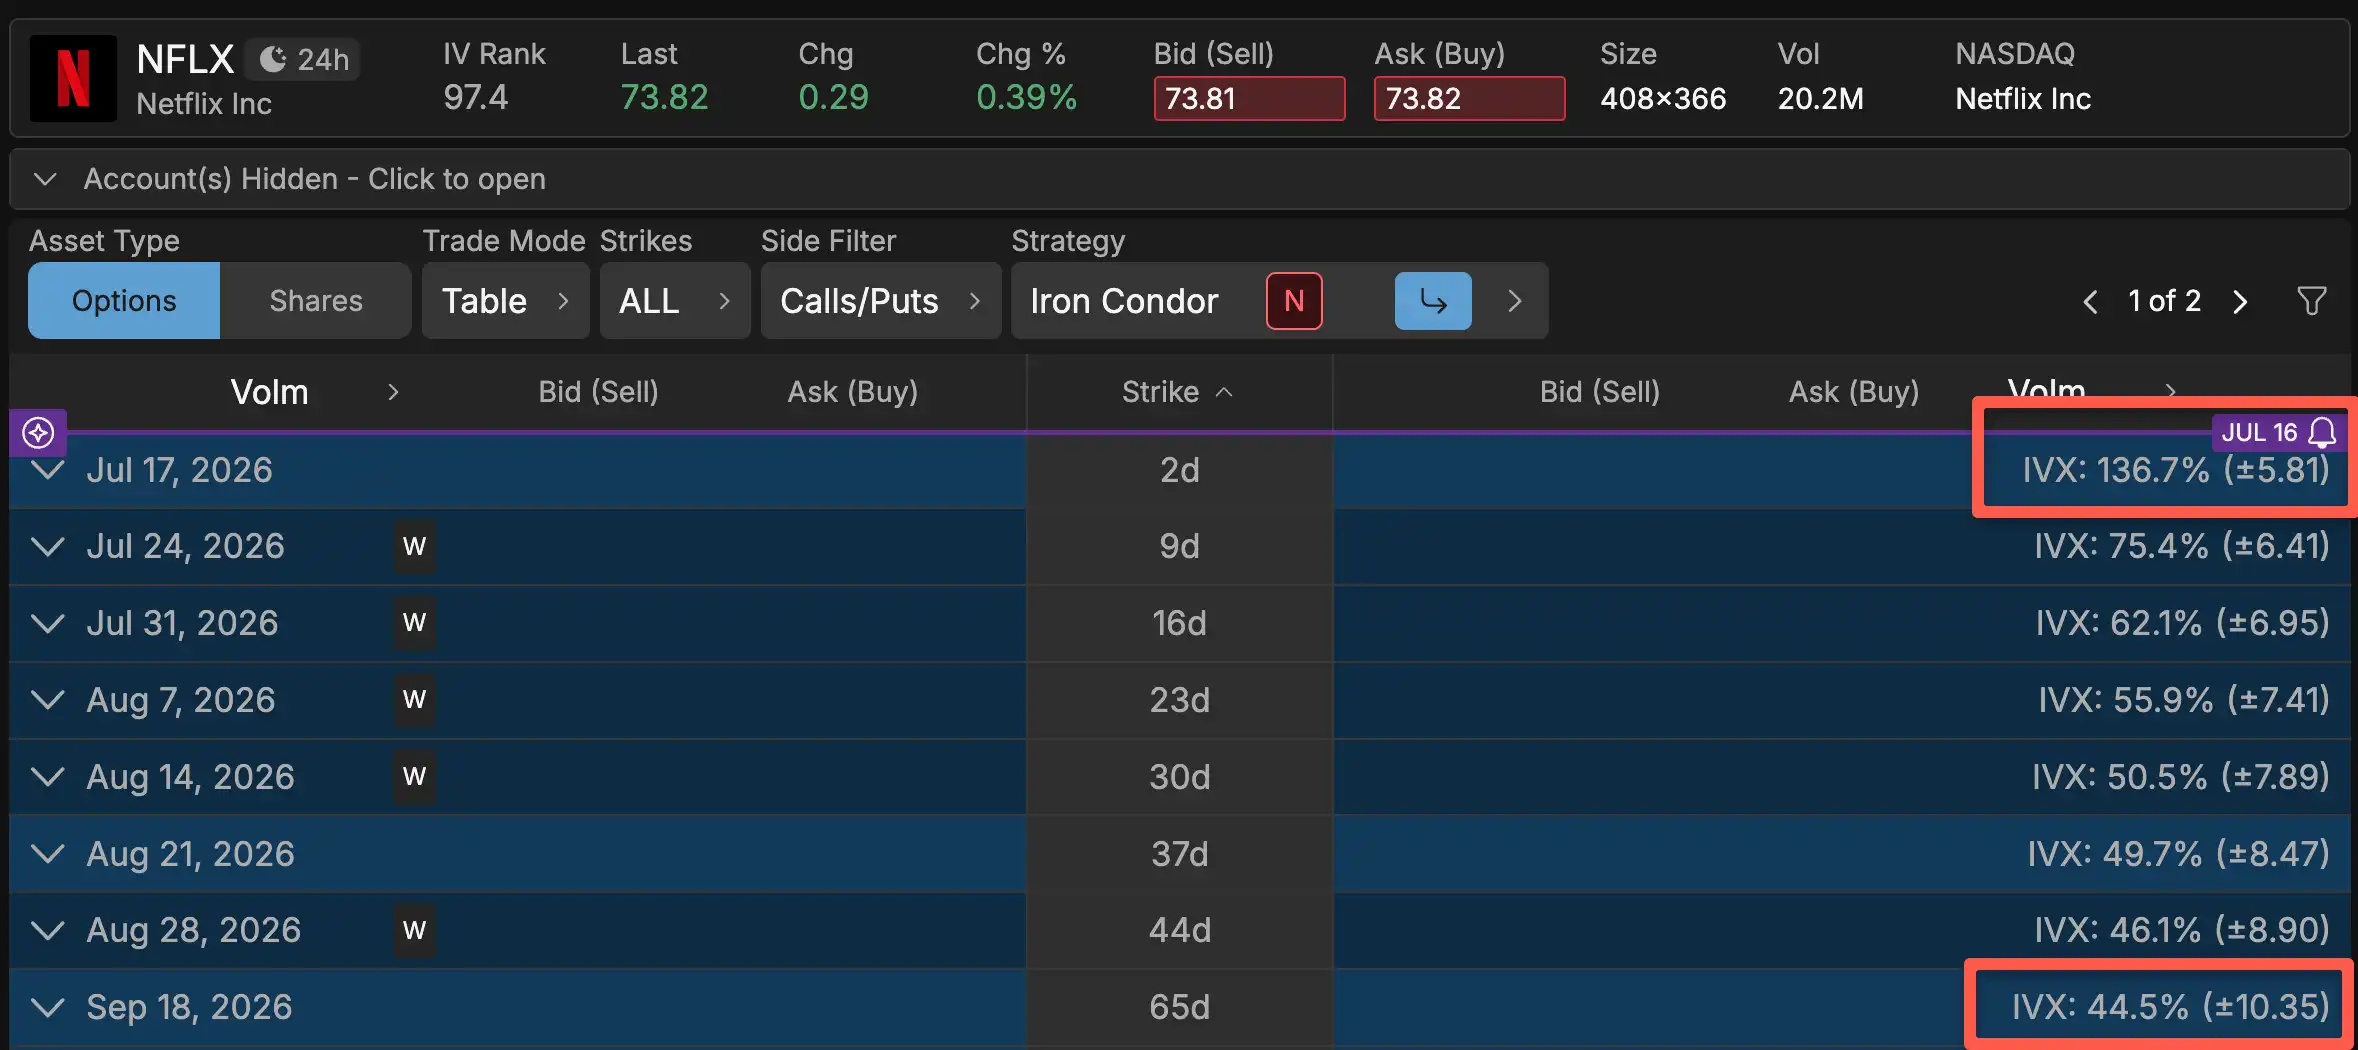Image resolution: width=2358 pixels, height=1050 pixels.
Task: Click the IVX: 44.5% (±10.35) value
Action: [x=2171, y=1007]
